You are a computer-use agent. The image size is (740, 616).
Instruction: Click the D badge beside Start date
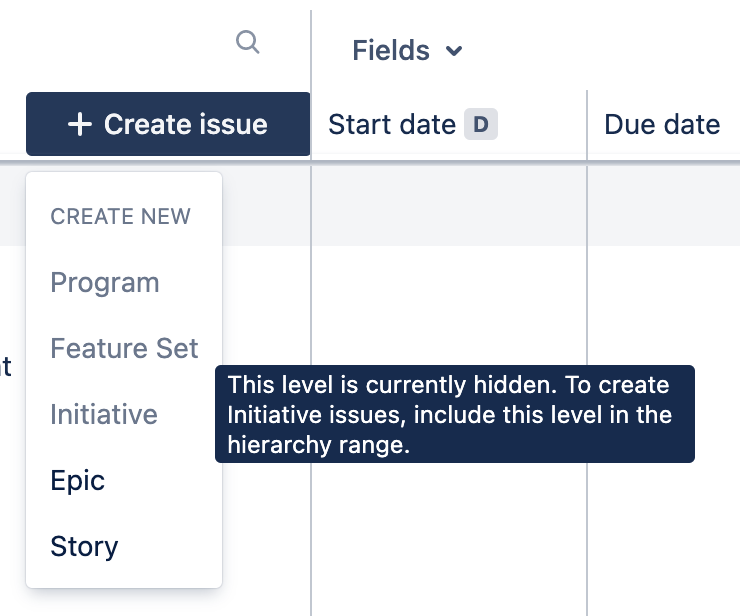tap(481, 124)
